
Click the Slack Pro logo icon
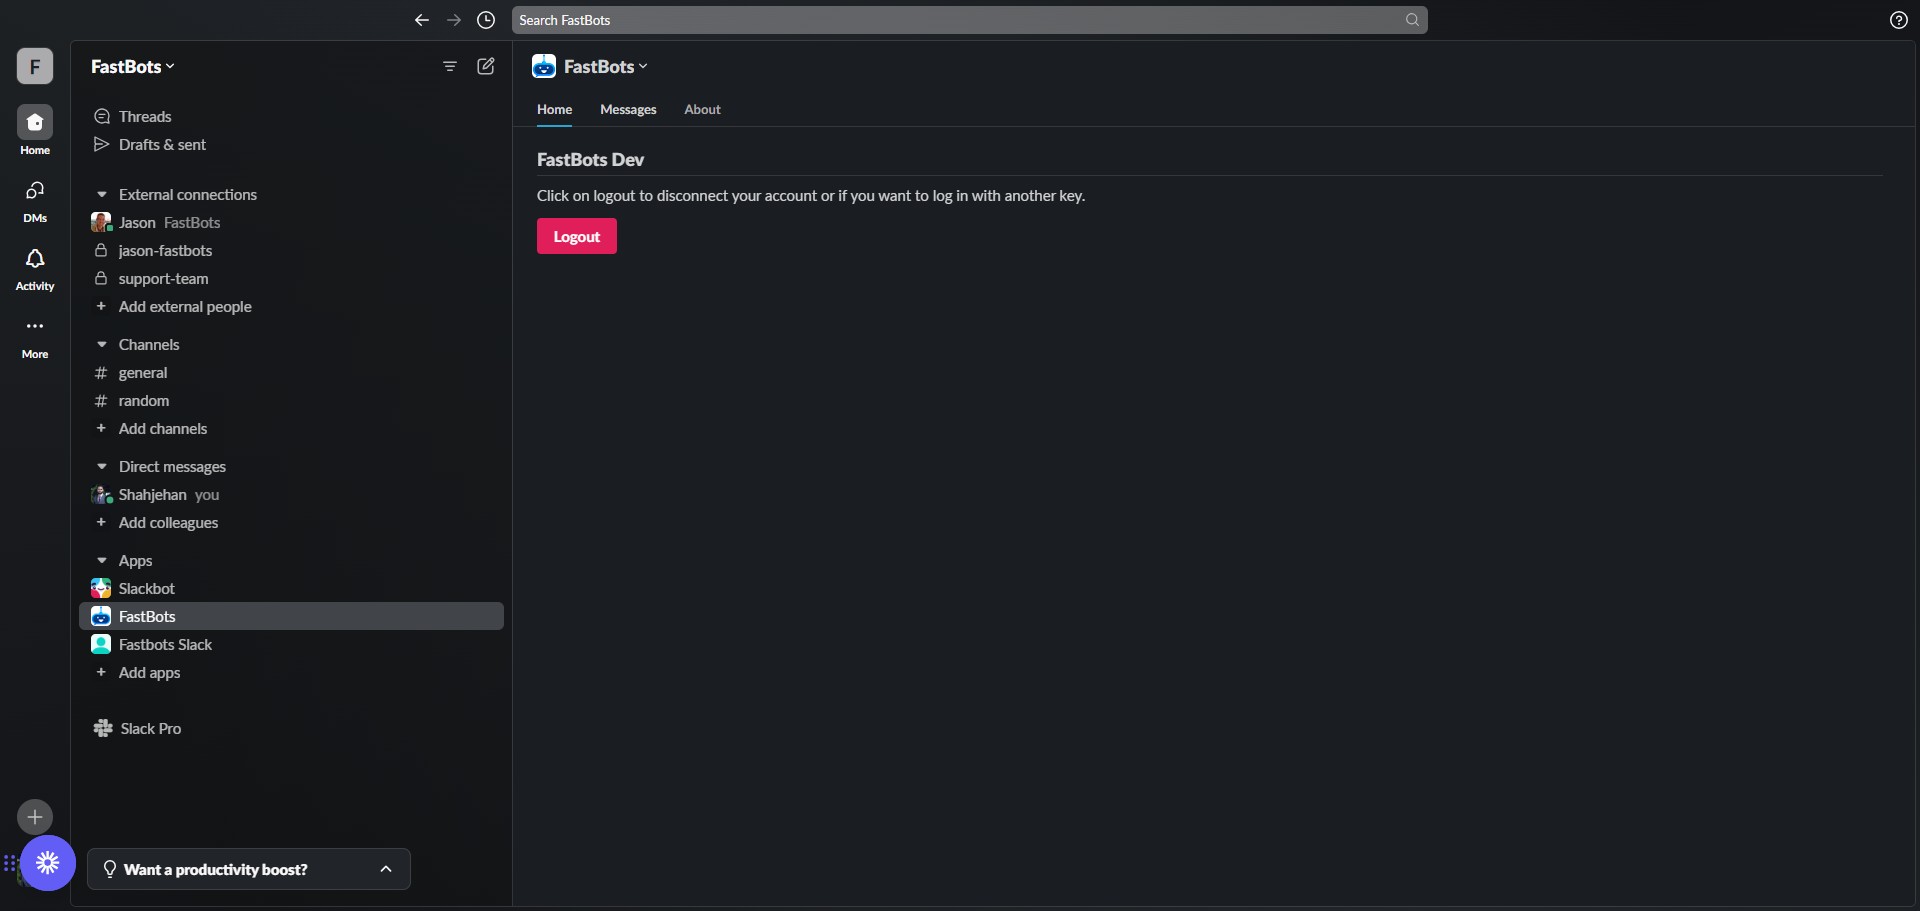click(x=103, y=728)
